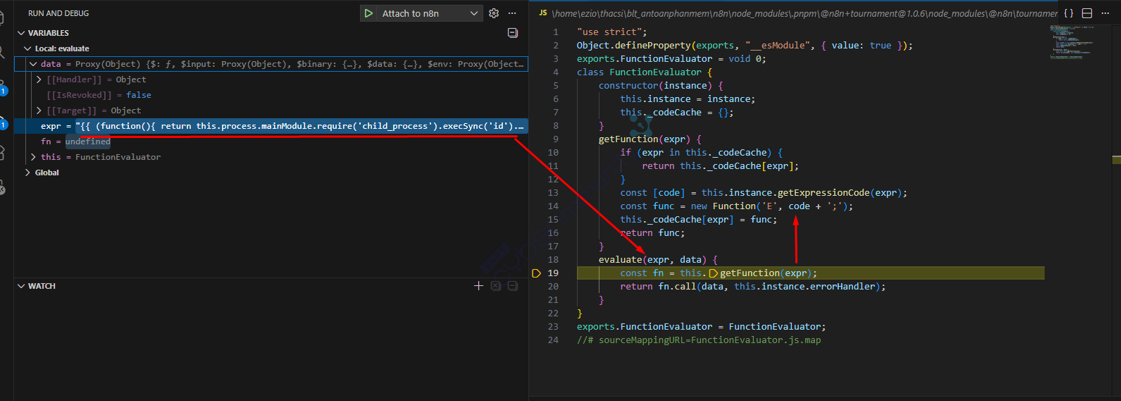
Task: Click 'exports.FunctionEvaluator = FunctionEvaluator;' line
Action: point(701,327)
